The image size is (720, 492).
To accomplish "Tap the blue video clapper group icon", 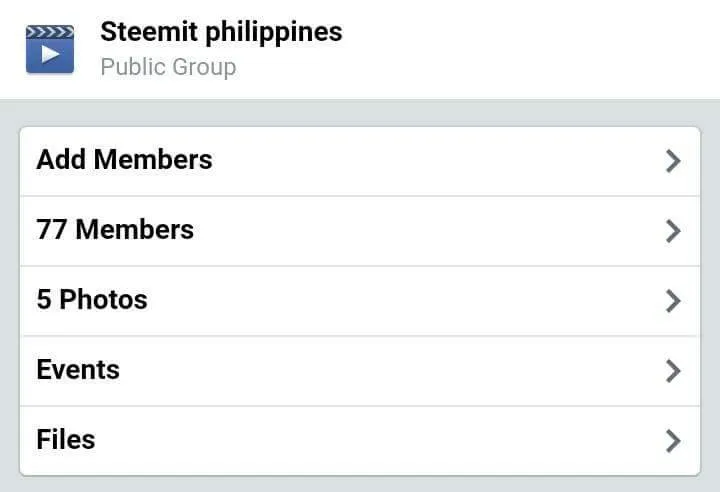I will coord(50,49).
